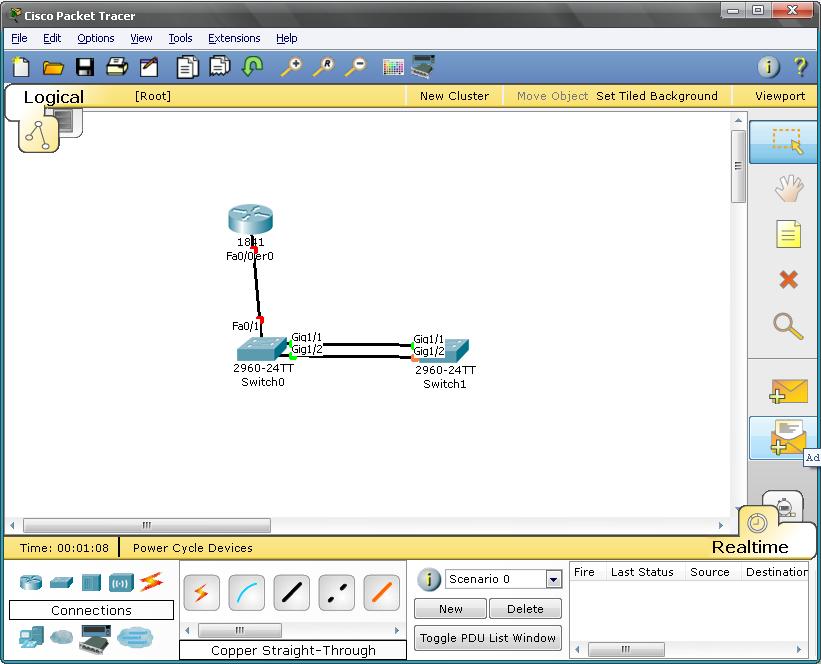The width and height of the screenshot is (821, 664).
Task: Click the Switch1 device on the workspace
Action: [445, 351]
